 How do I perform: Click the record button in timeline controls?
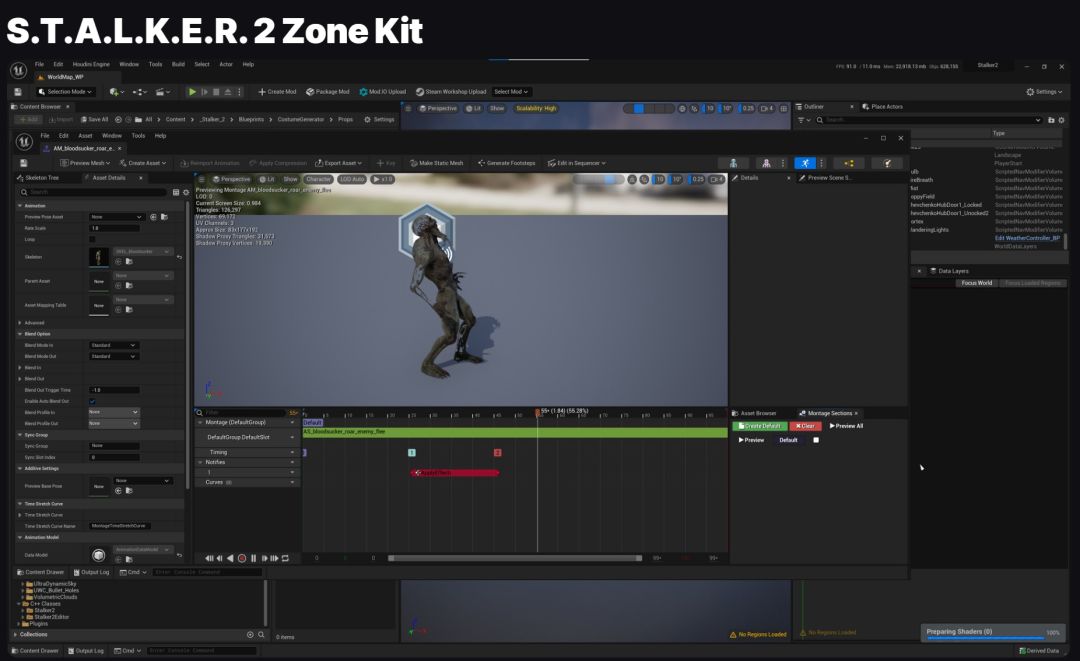click(x=241, y=558)
